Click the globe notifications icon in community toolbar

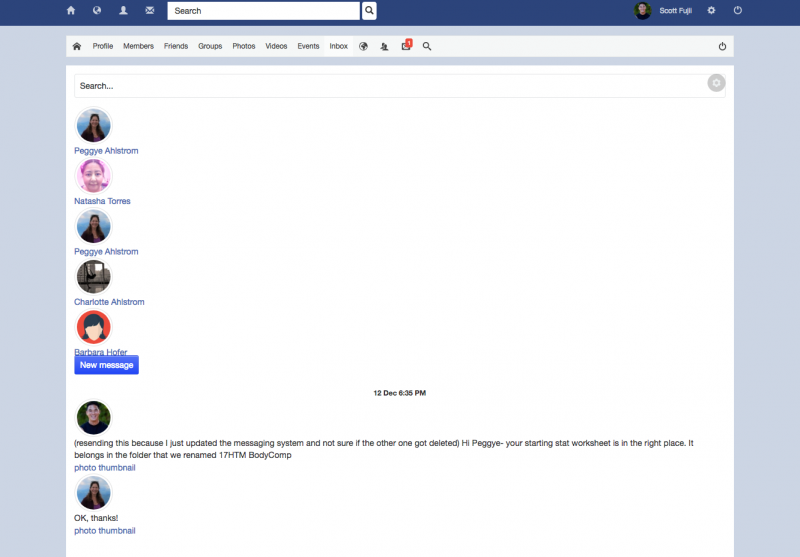point(363,46)
